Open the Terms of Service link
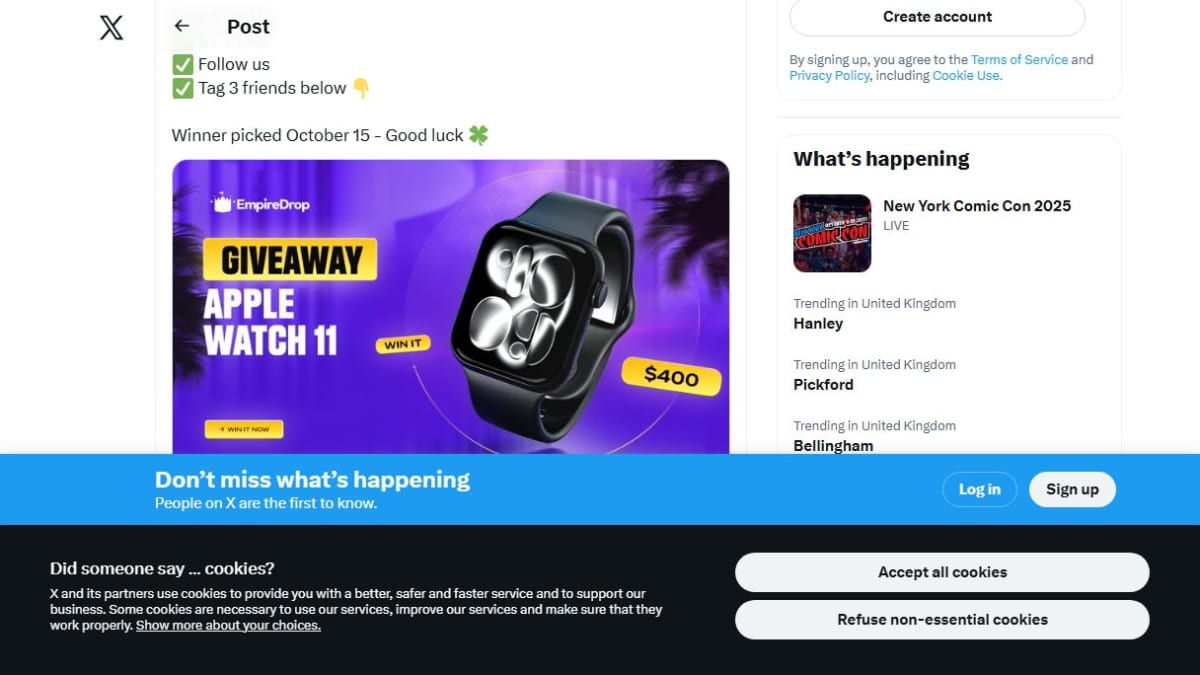The image size is (1200, 675). [x=1019, y=59]
